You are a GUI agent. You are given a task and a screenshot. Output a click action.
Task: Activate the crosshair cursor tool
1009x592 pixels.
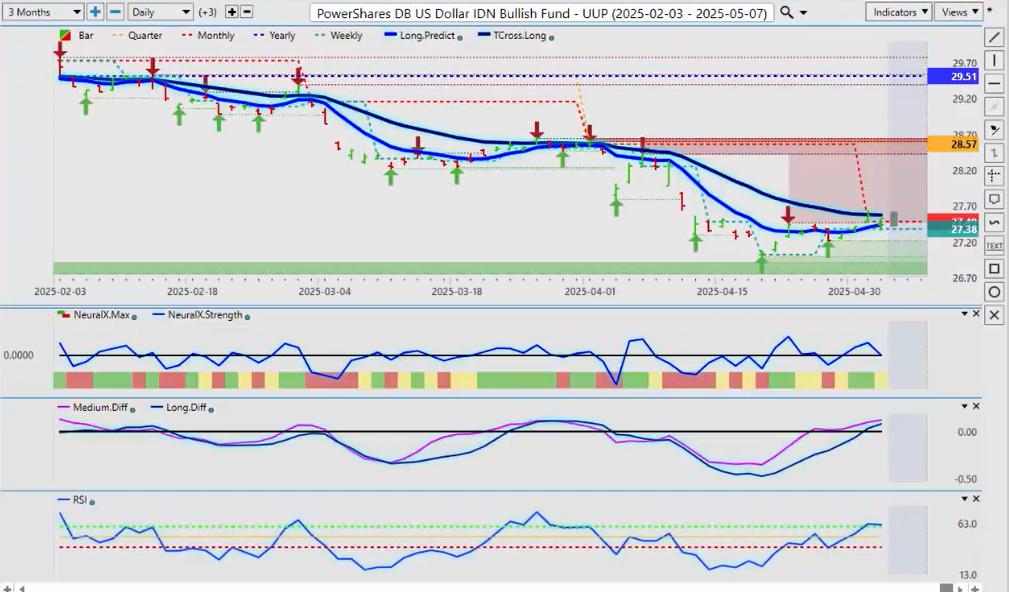[x=994, y=176]
